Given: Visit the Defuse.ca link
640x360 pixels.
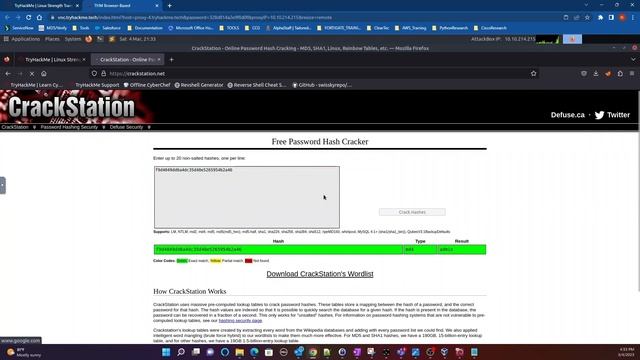Looking at the screenshot, I should (x=567, y=115).
